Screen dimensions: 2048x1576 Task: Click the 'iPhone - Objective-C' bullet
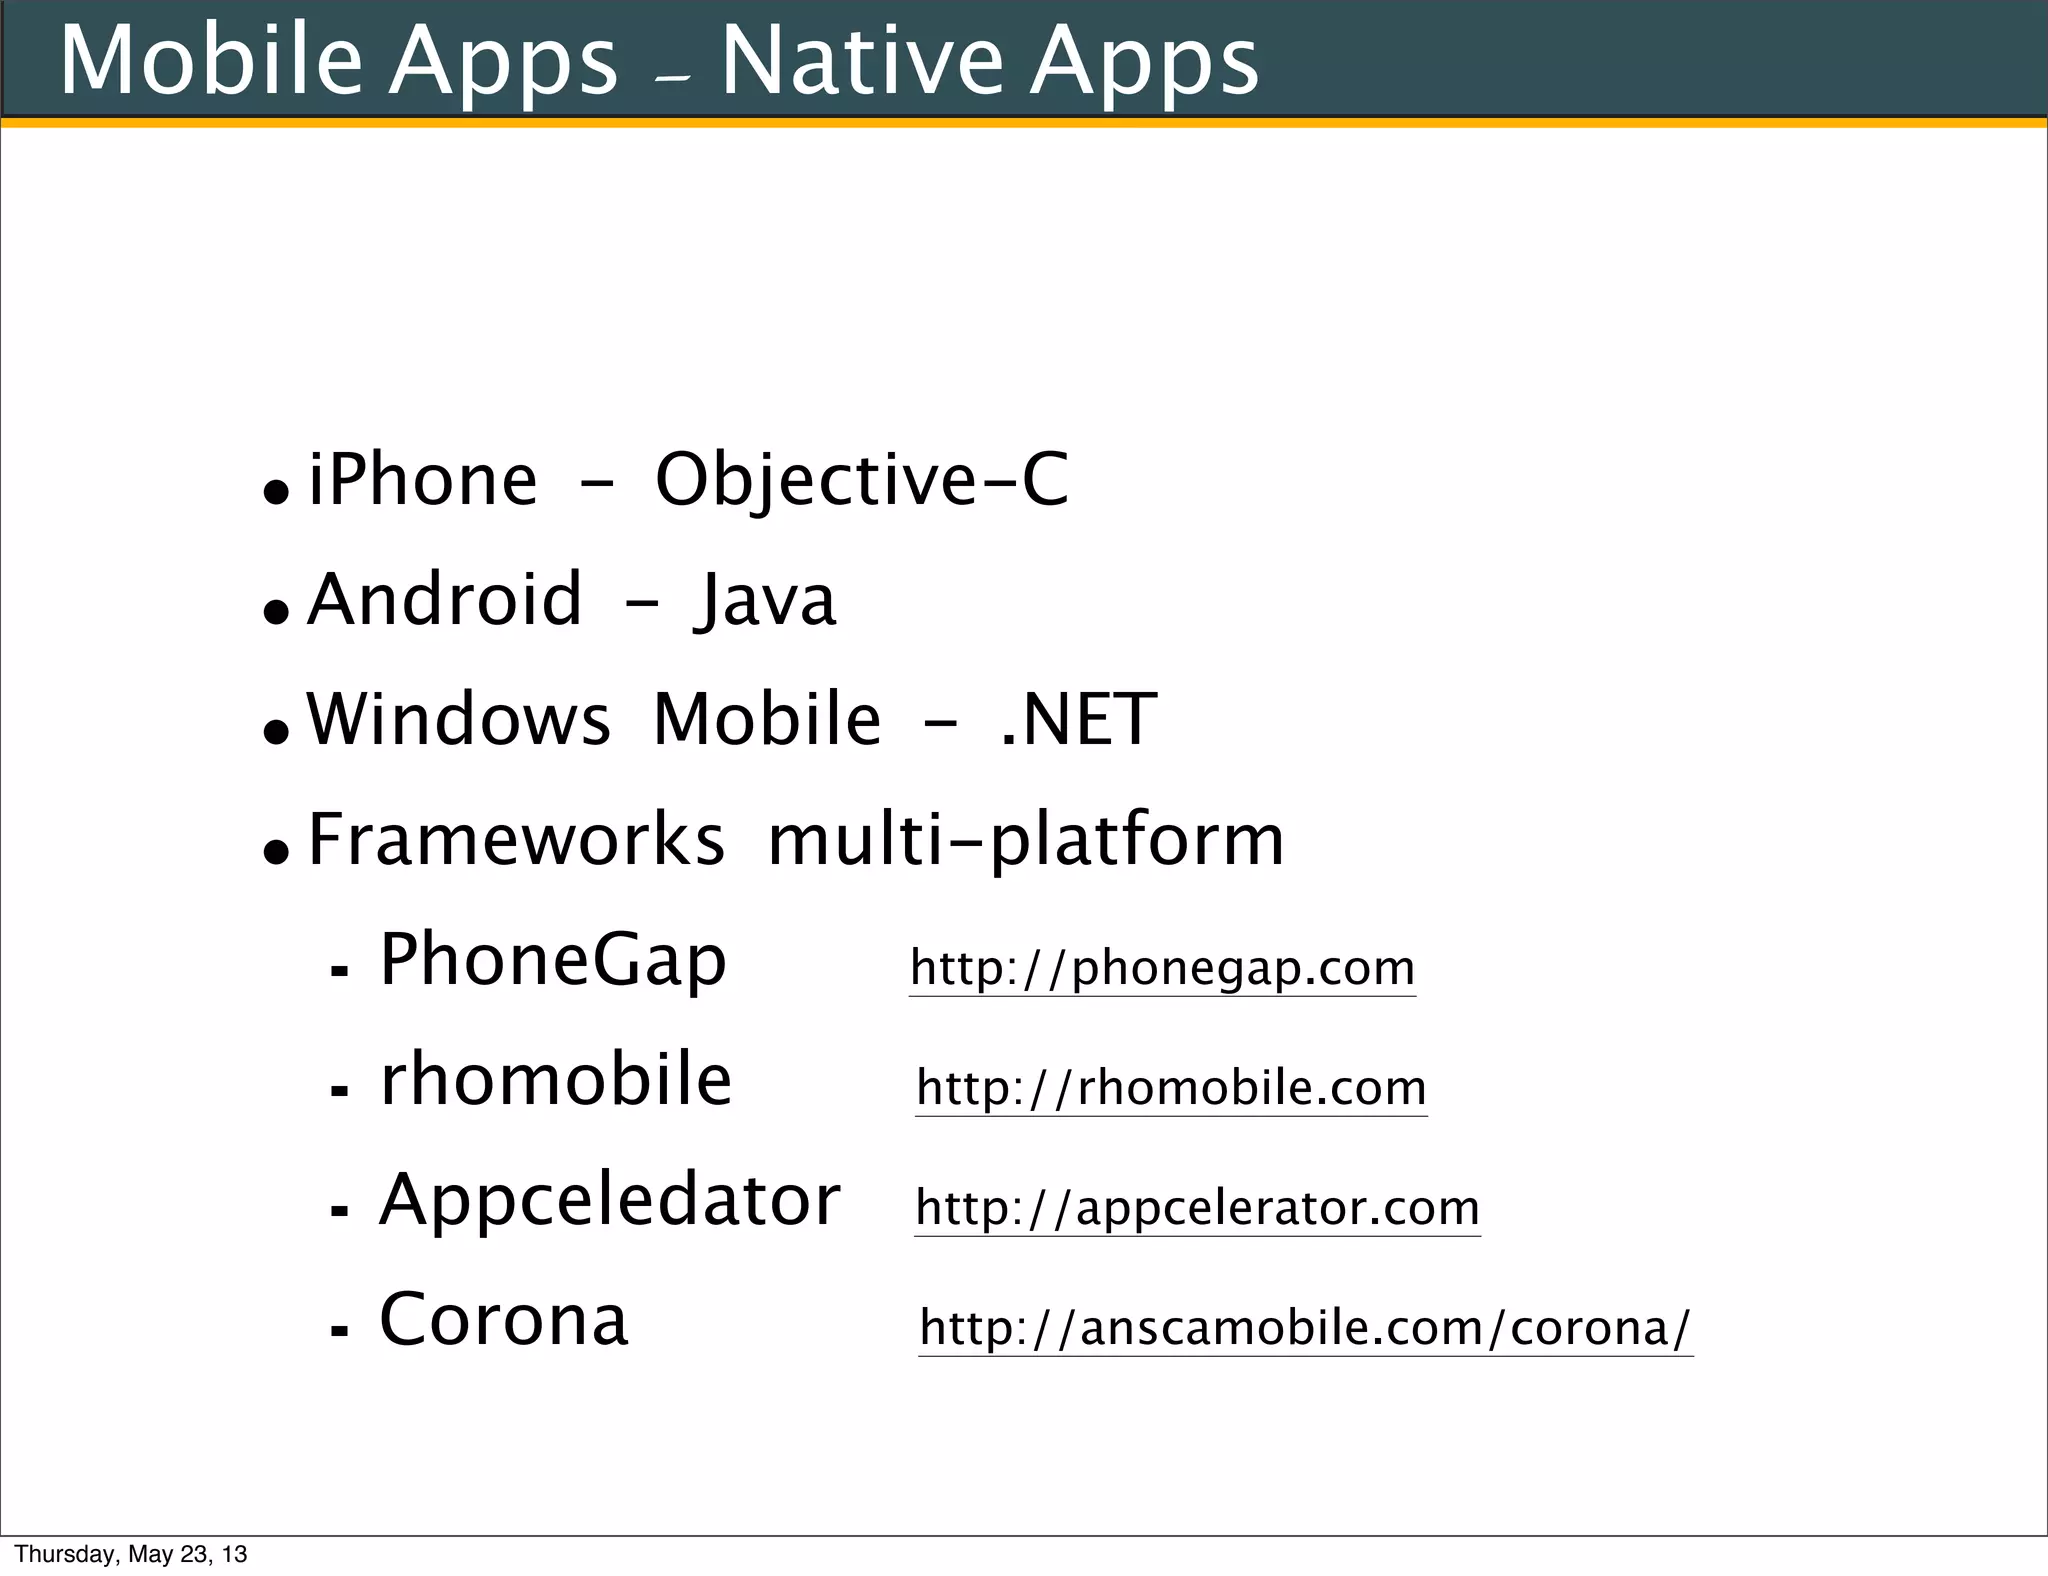click(688, 480)
